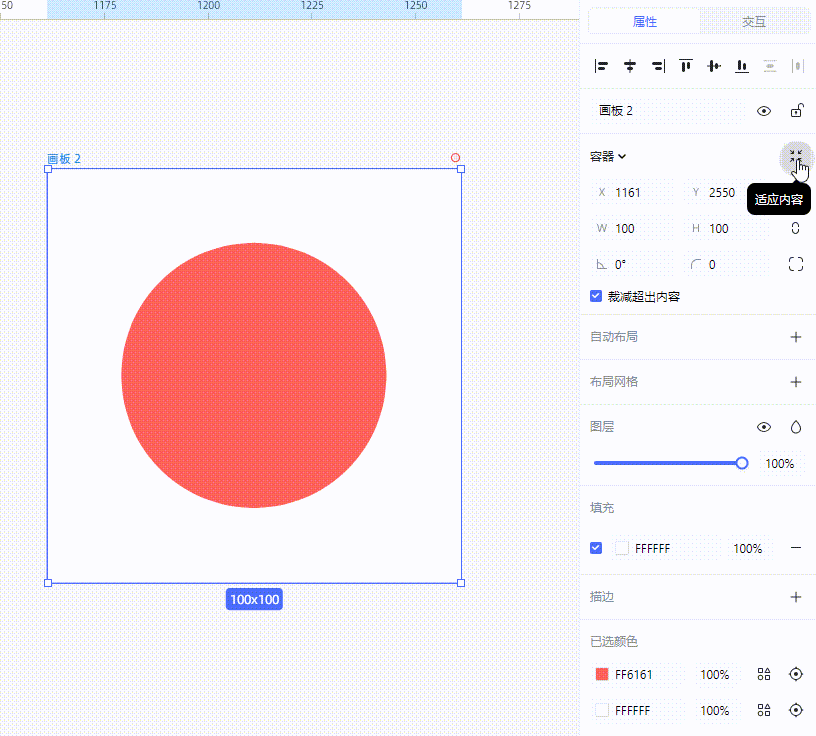Toggle visibility eye next to 画板 2 name

[x=764, y=111]
